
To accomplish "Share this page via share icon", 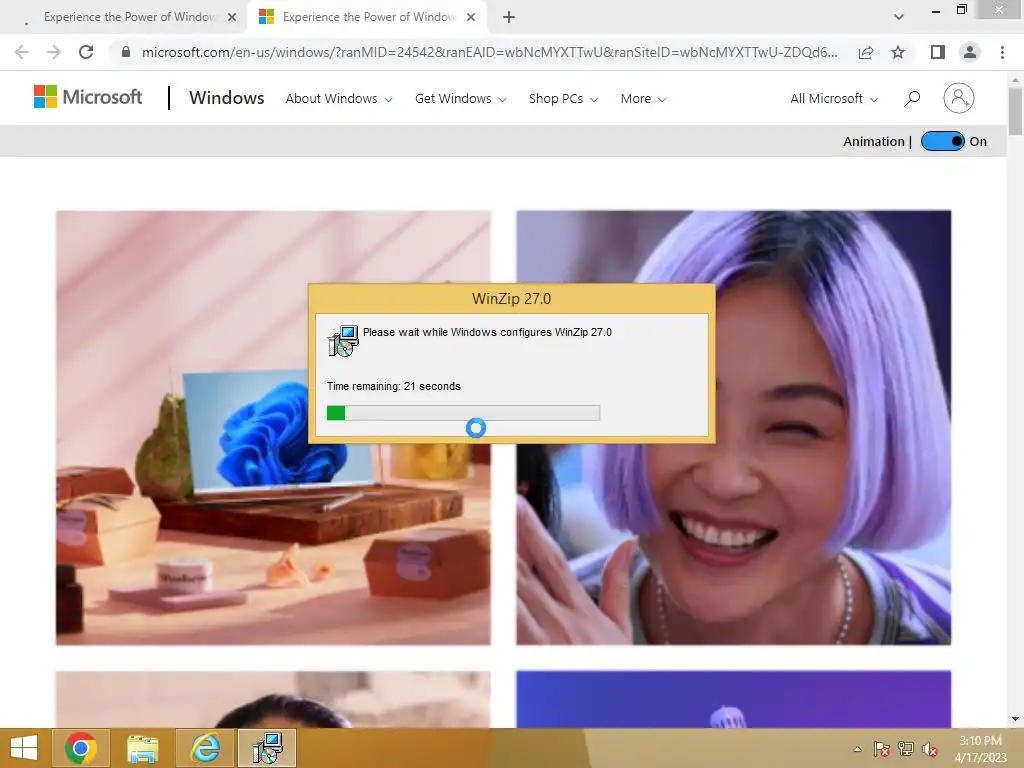I will pyautogui.click(x=866, y=52).
